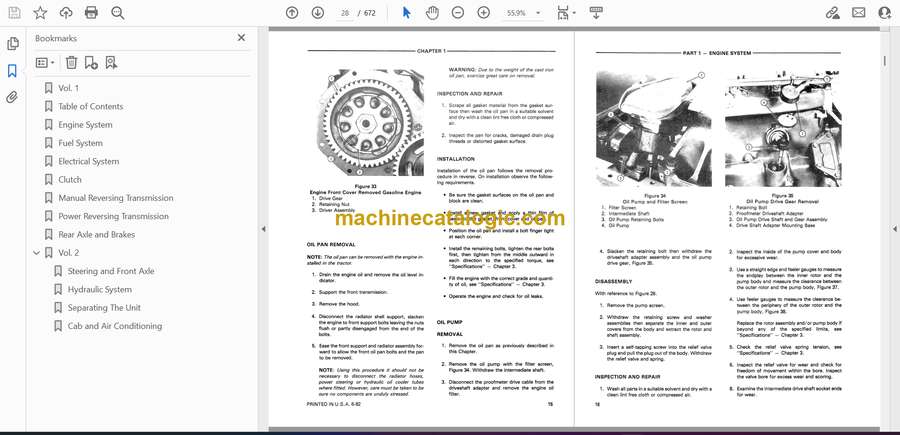Click the total pages count 672

pos(370,13)
